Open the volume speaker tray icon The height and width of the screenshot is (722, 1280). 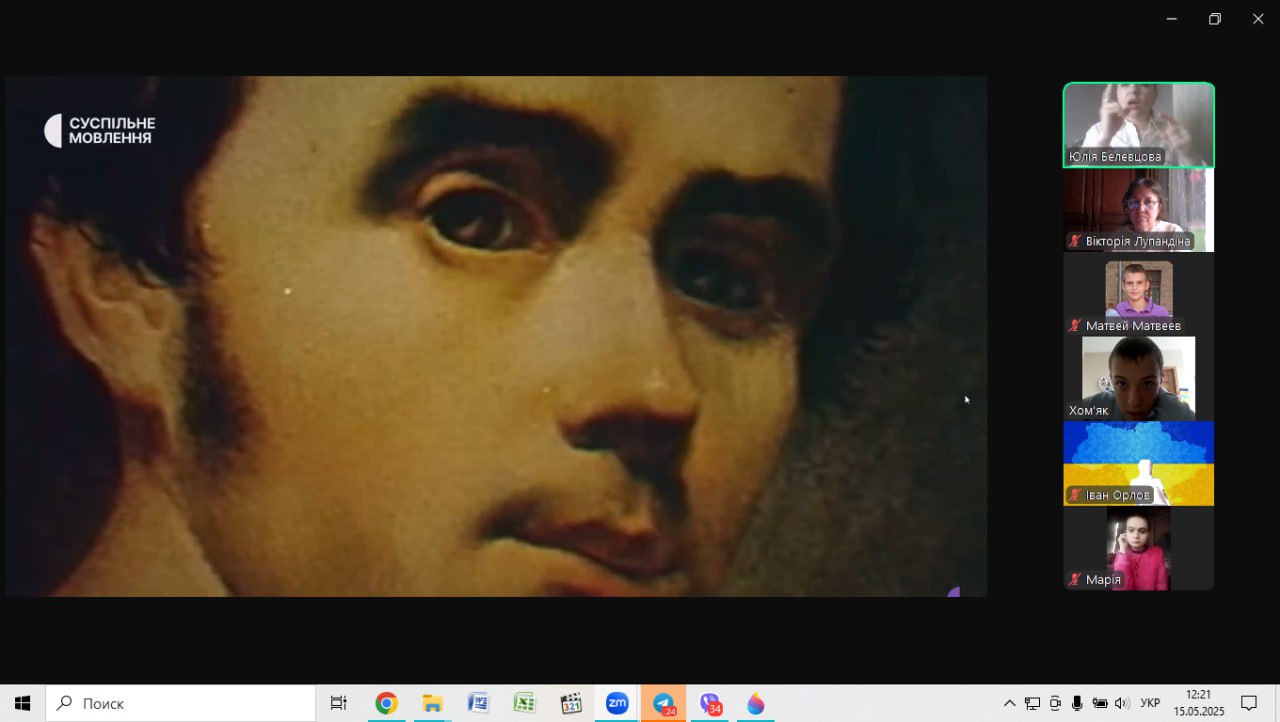pyautogui.click(x=1122, y=703)
